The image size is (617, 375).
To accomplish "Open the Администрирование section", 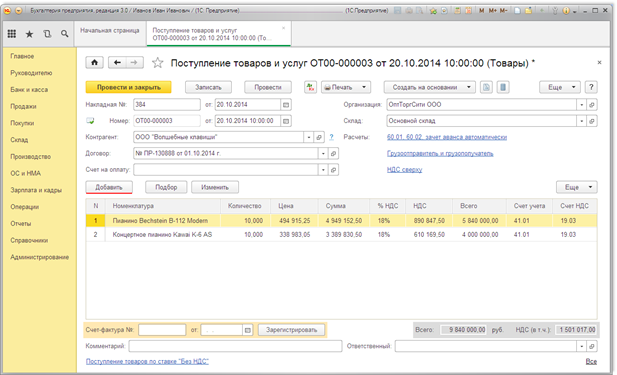I will 39,257.
